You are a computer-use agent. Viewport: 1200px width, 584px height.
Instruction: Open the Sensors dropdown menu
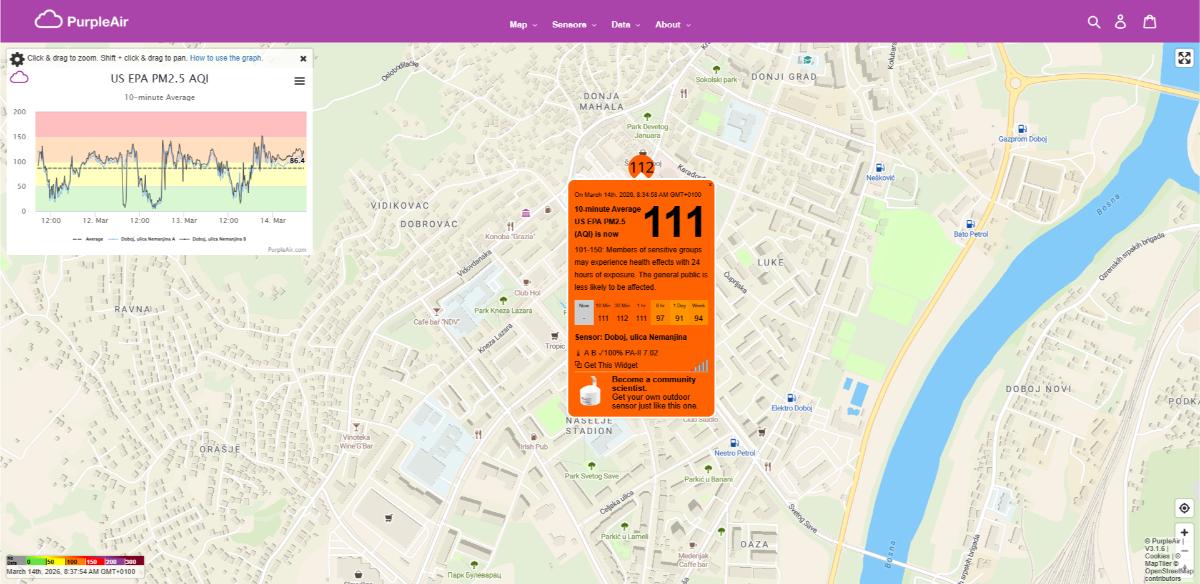tap(572, 24)
